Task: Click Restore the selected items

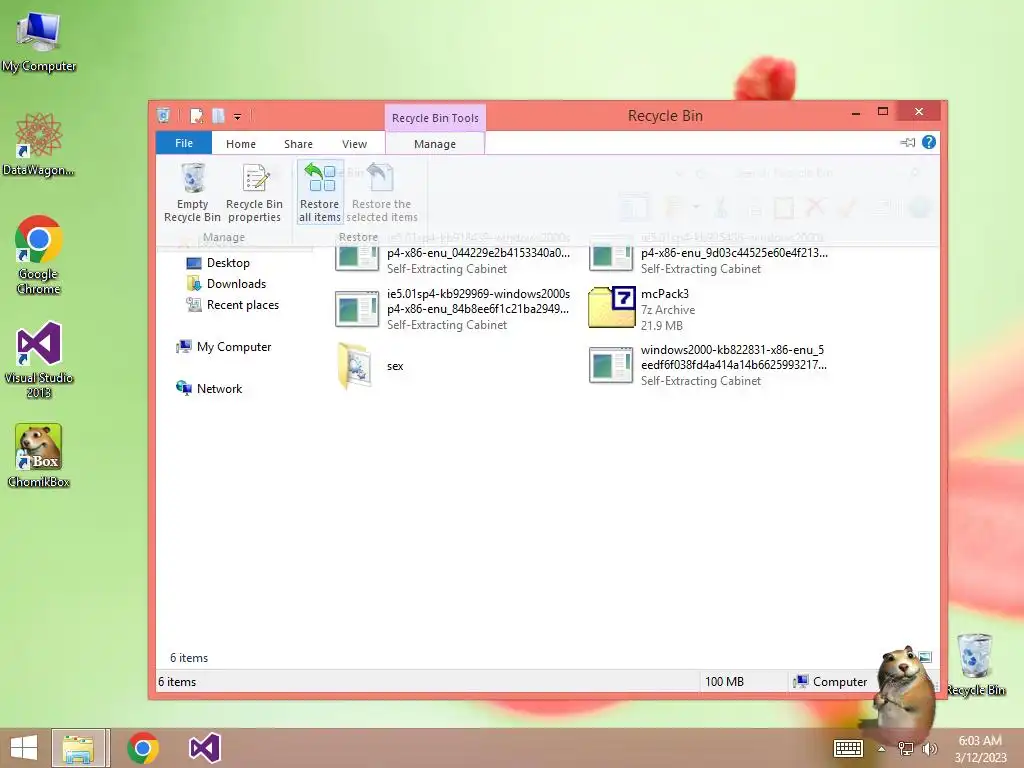Action: point(382,193)
